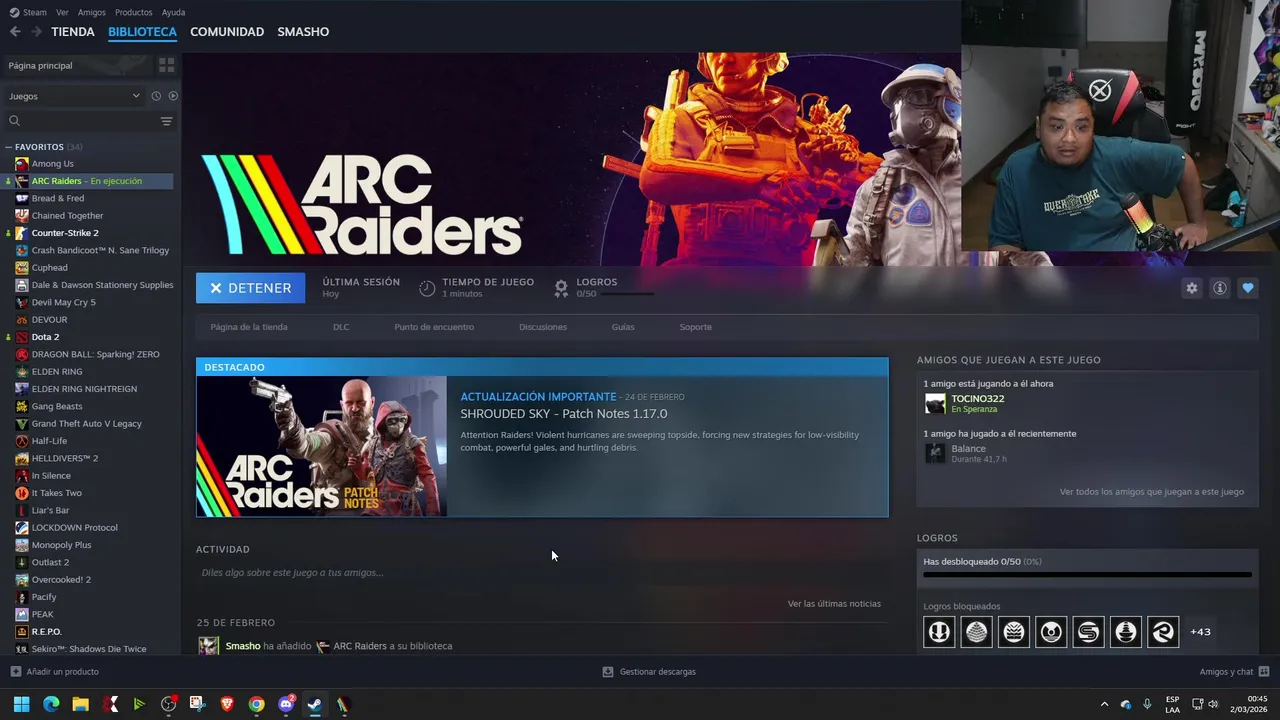The width and height of the screenshot is (1280, 720).
Task: Open the Punto de encuentro tab
Action: point(434,327)
